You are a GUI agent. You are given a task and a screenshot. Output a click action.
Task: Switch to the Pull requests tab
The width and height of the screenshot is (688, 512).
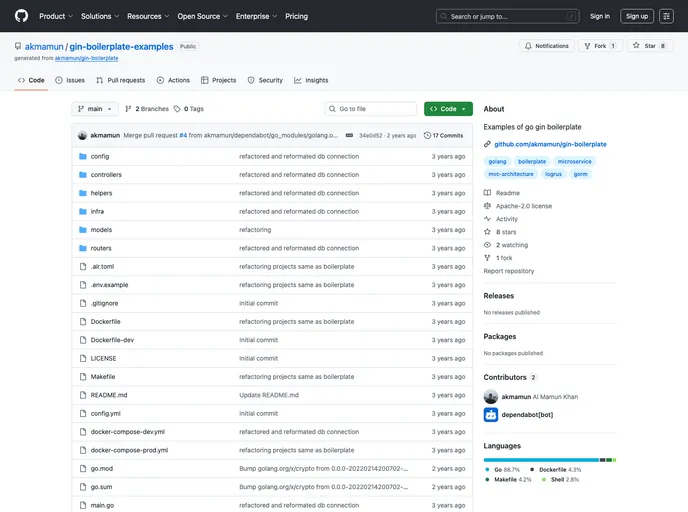coord(121,80)
